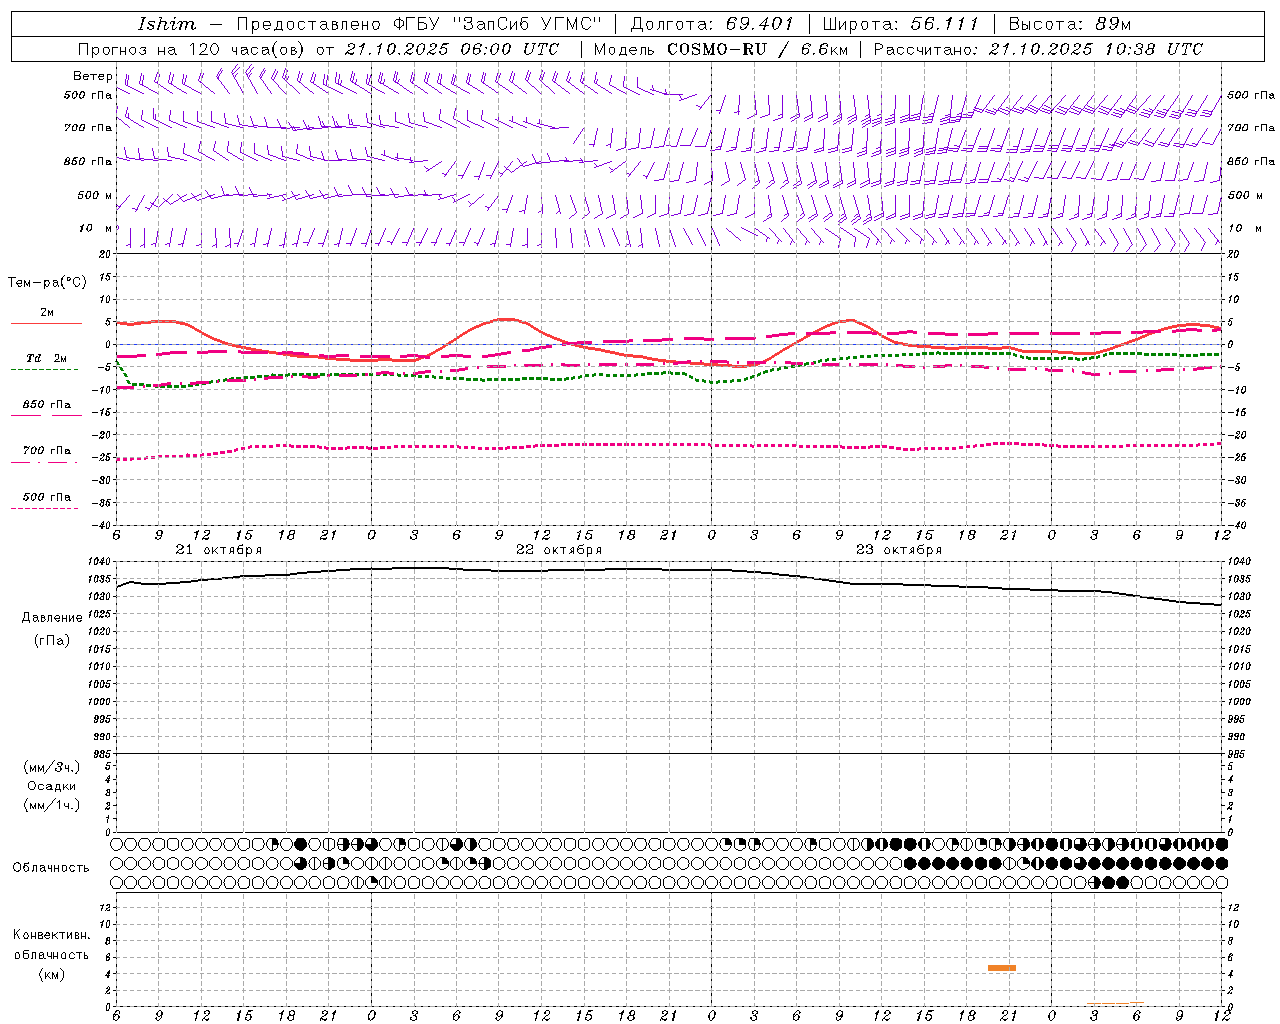Click the line sample under the "500 гПа" temperature legend
The image size is (1280, 1024).
[x=44, y=509]
